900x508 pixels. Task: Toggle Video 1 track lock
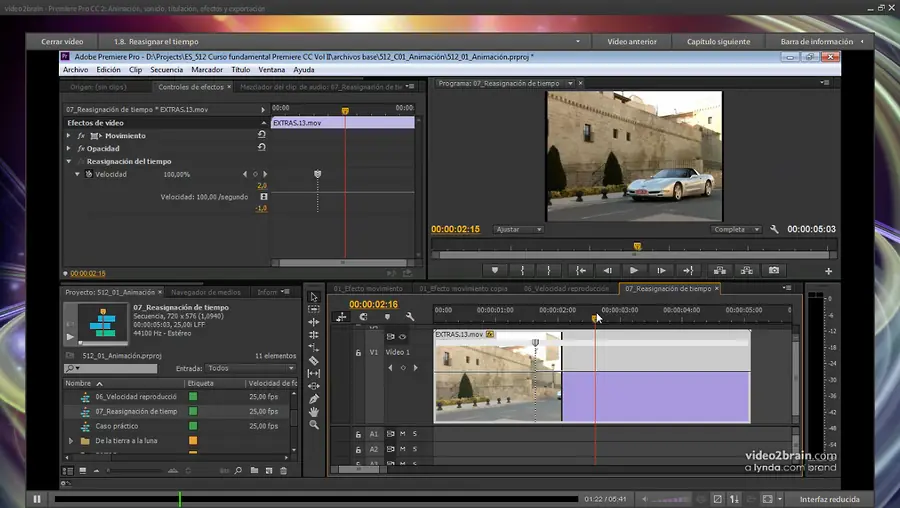click(x=358, y=352)
